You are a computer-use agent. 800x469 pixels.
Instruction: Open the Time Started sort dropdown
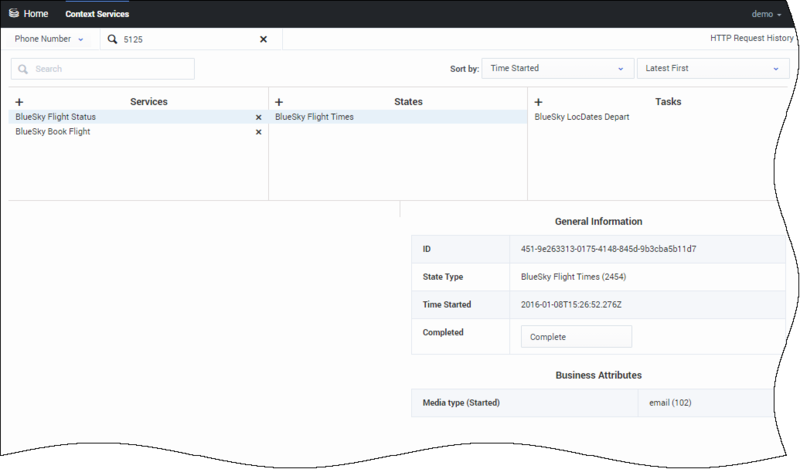pos(558,68)
